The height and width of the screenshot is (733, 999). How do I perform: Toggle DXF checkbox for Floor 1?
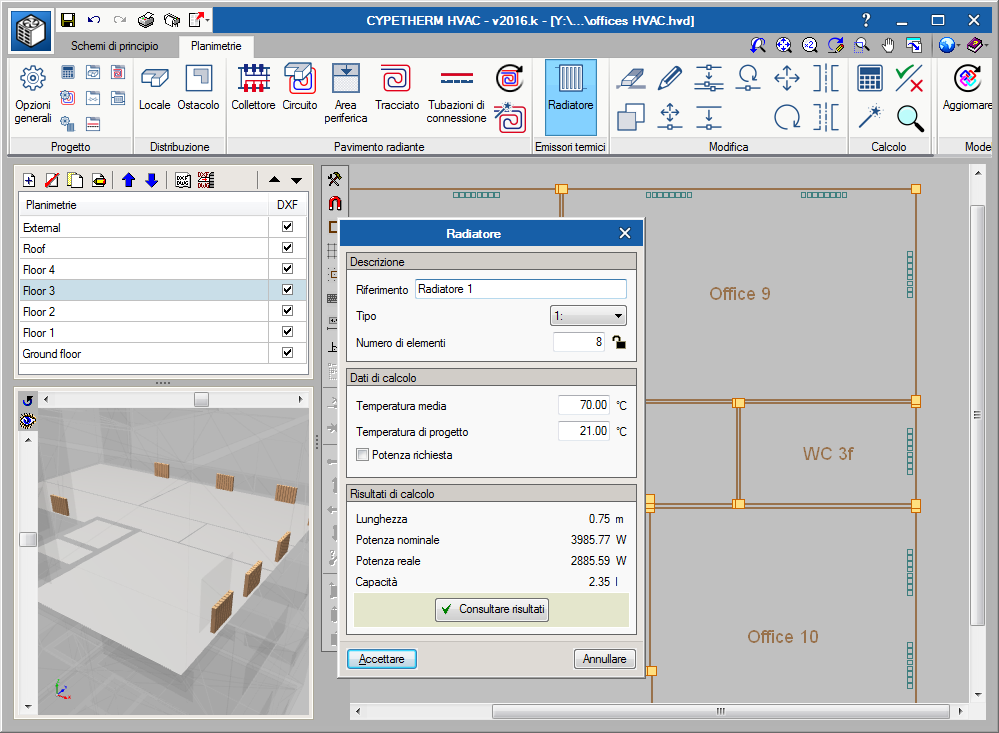287,332
